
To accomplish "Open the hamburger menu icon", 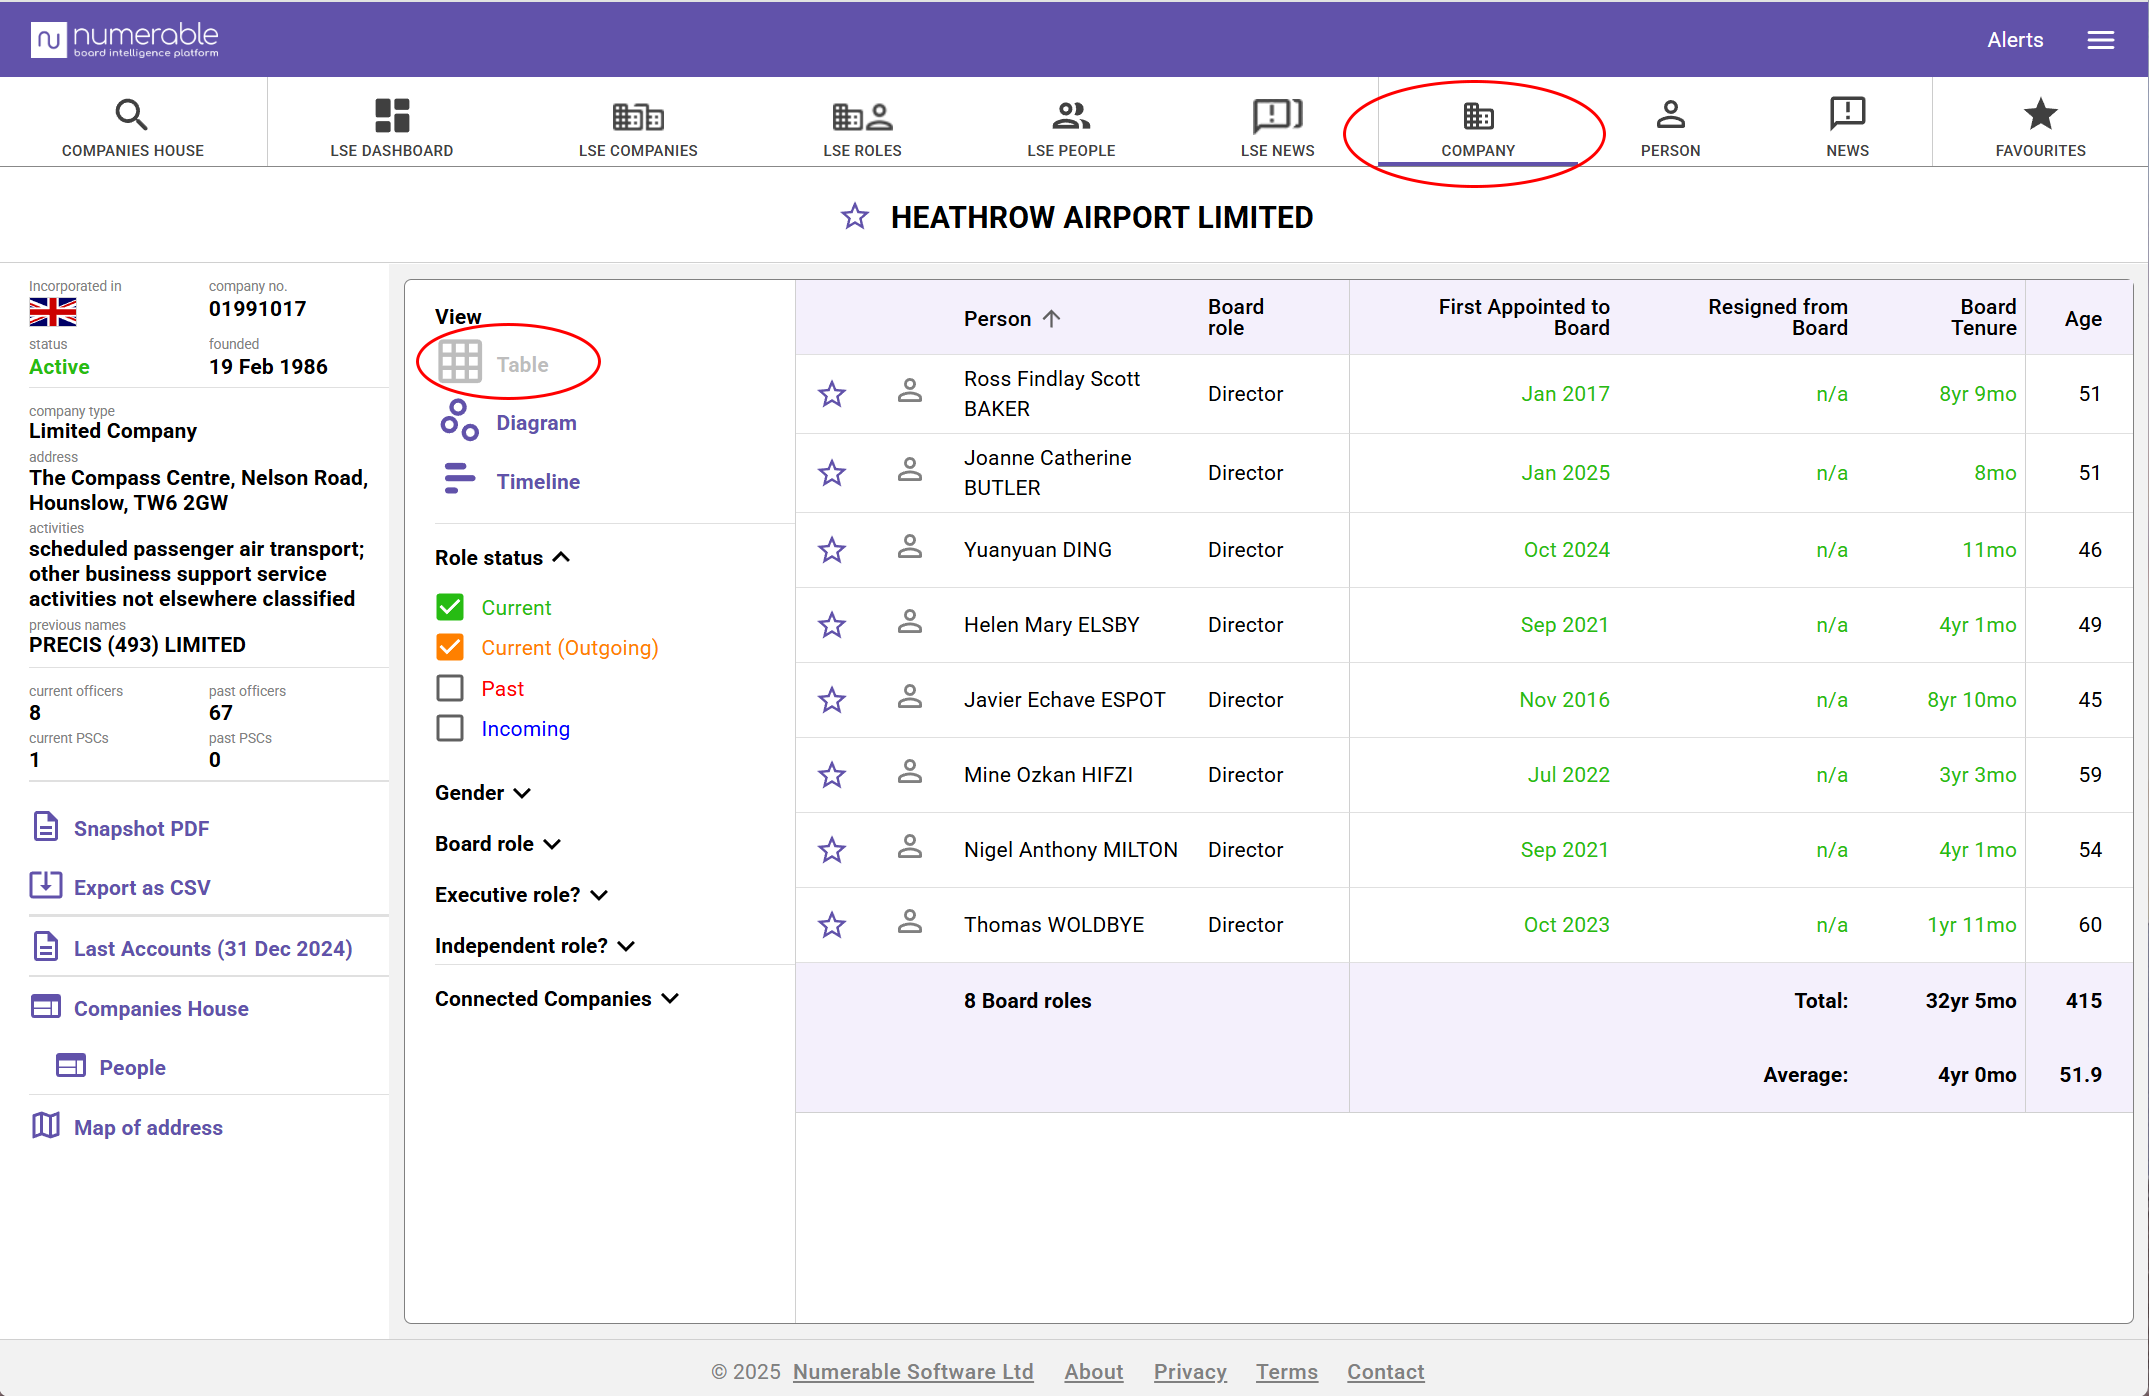I will coord(2100,40).
